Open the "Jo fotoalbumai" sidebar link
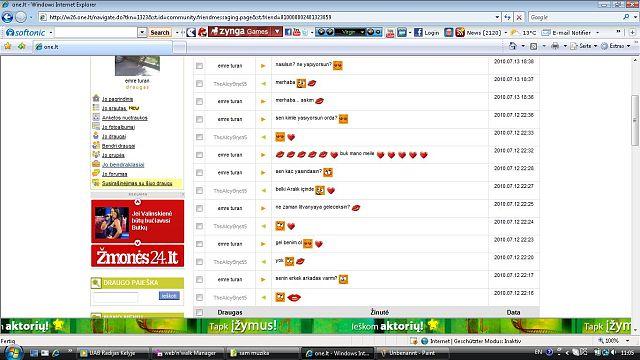Image resolution: width=640 pixels, height=360 pixels. tap(118, 127)
